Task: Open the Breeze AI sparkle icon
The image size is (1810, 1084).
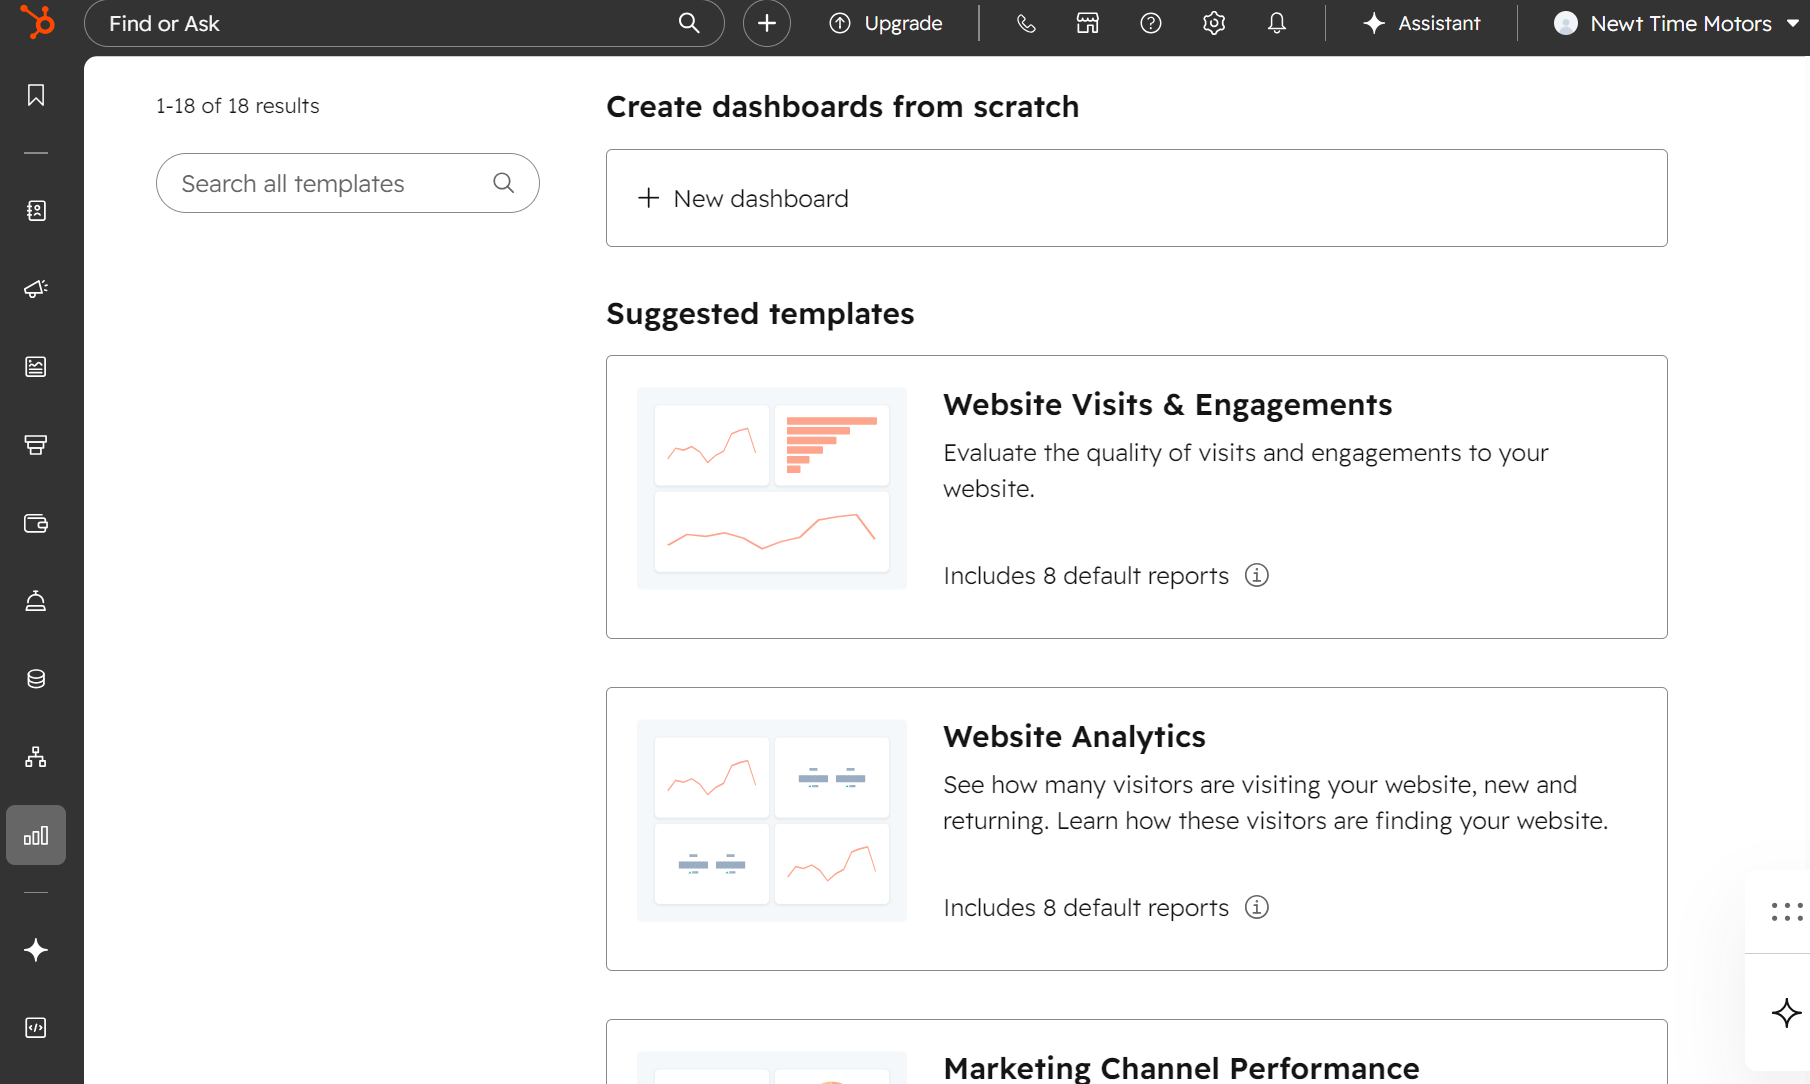Action: (x=36, y=950)
